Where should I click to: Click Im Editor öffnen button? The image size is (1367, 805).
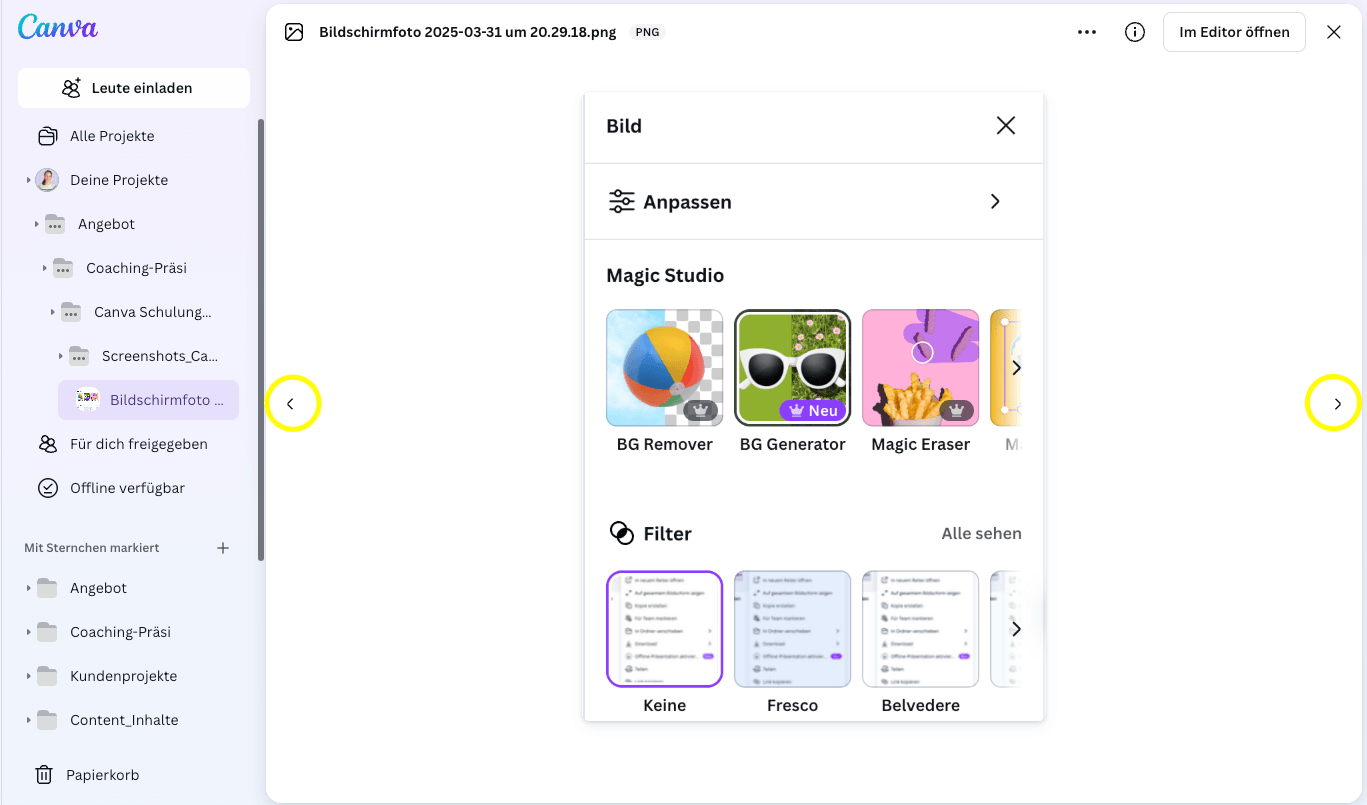[1233, 32]
